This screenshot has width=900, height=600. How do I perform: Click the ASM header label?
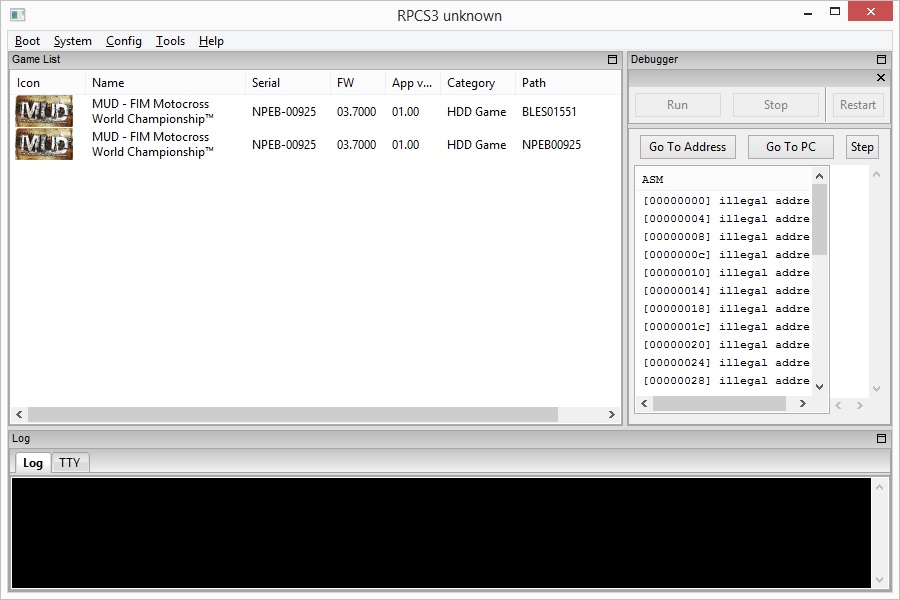click(x=653, y=180)
